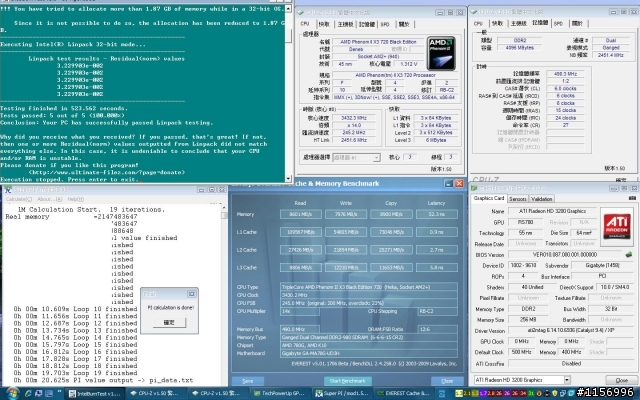Image resolution: width=640 pixels, height=400 pixels.
Task: Click NB frequency 2451.4 MHz field
Action: coord(611,55)
